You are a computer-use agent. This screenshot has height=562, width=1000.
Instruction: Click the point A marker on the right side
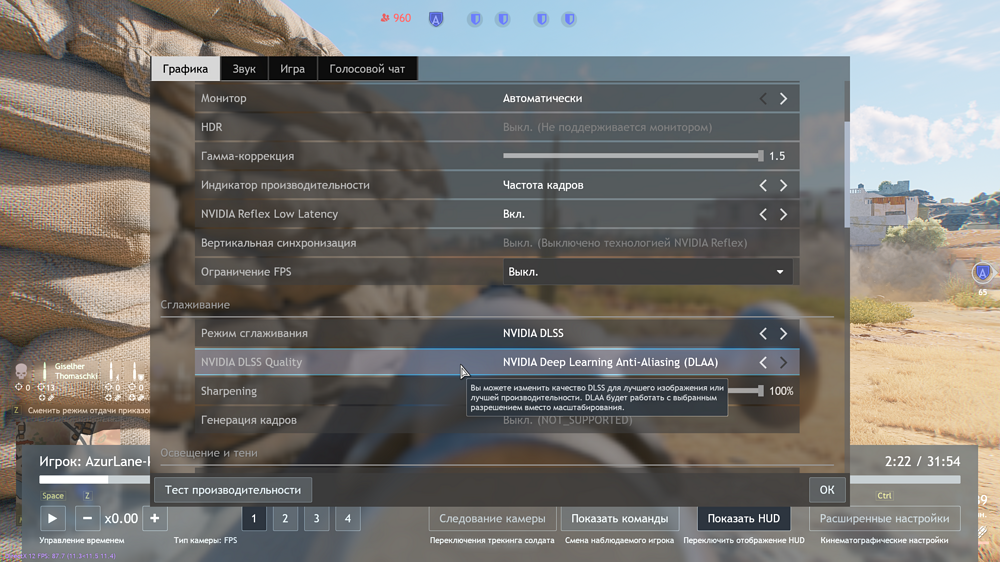click(x=983, y=273)
